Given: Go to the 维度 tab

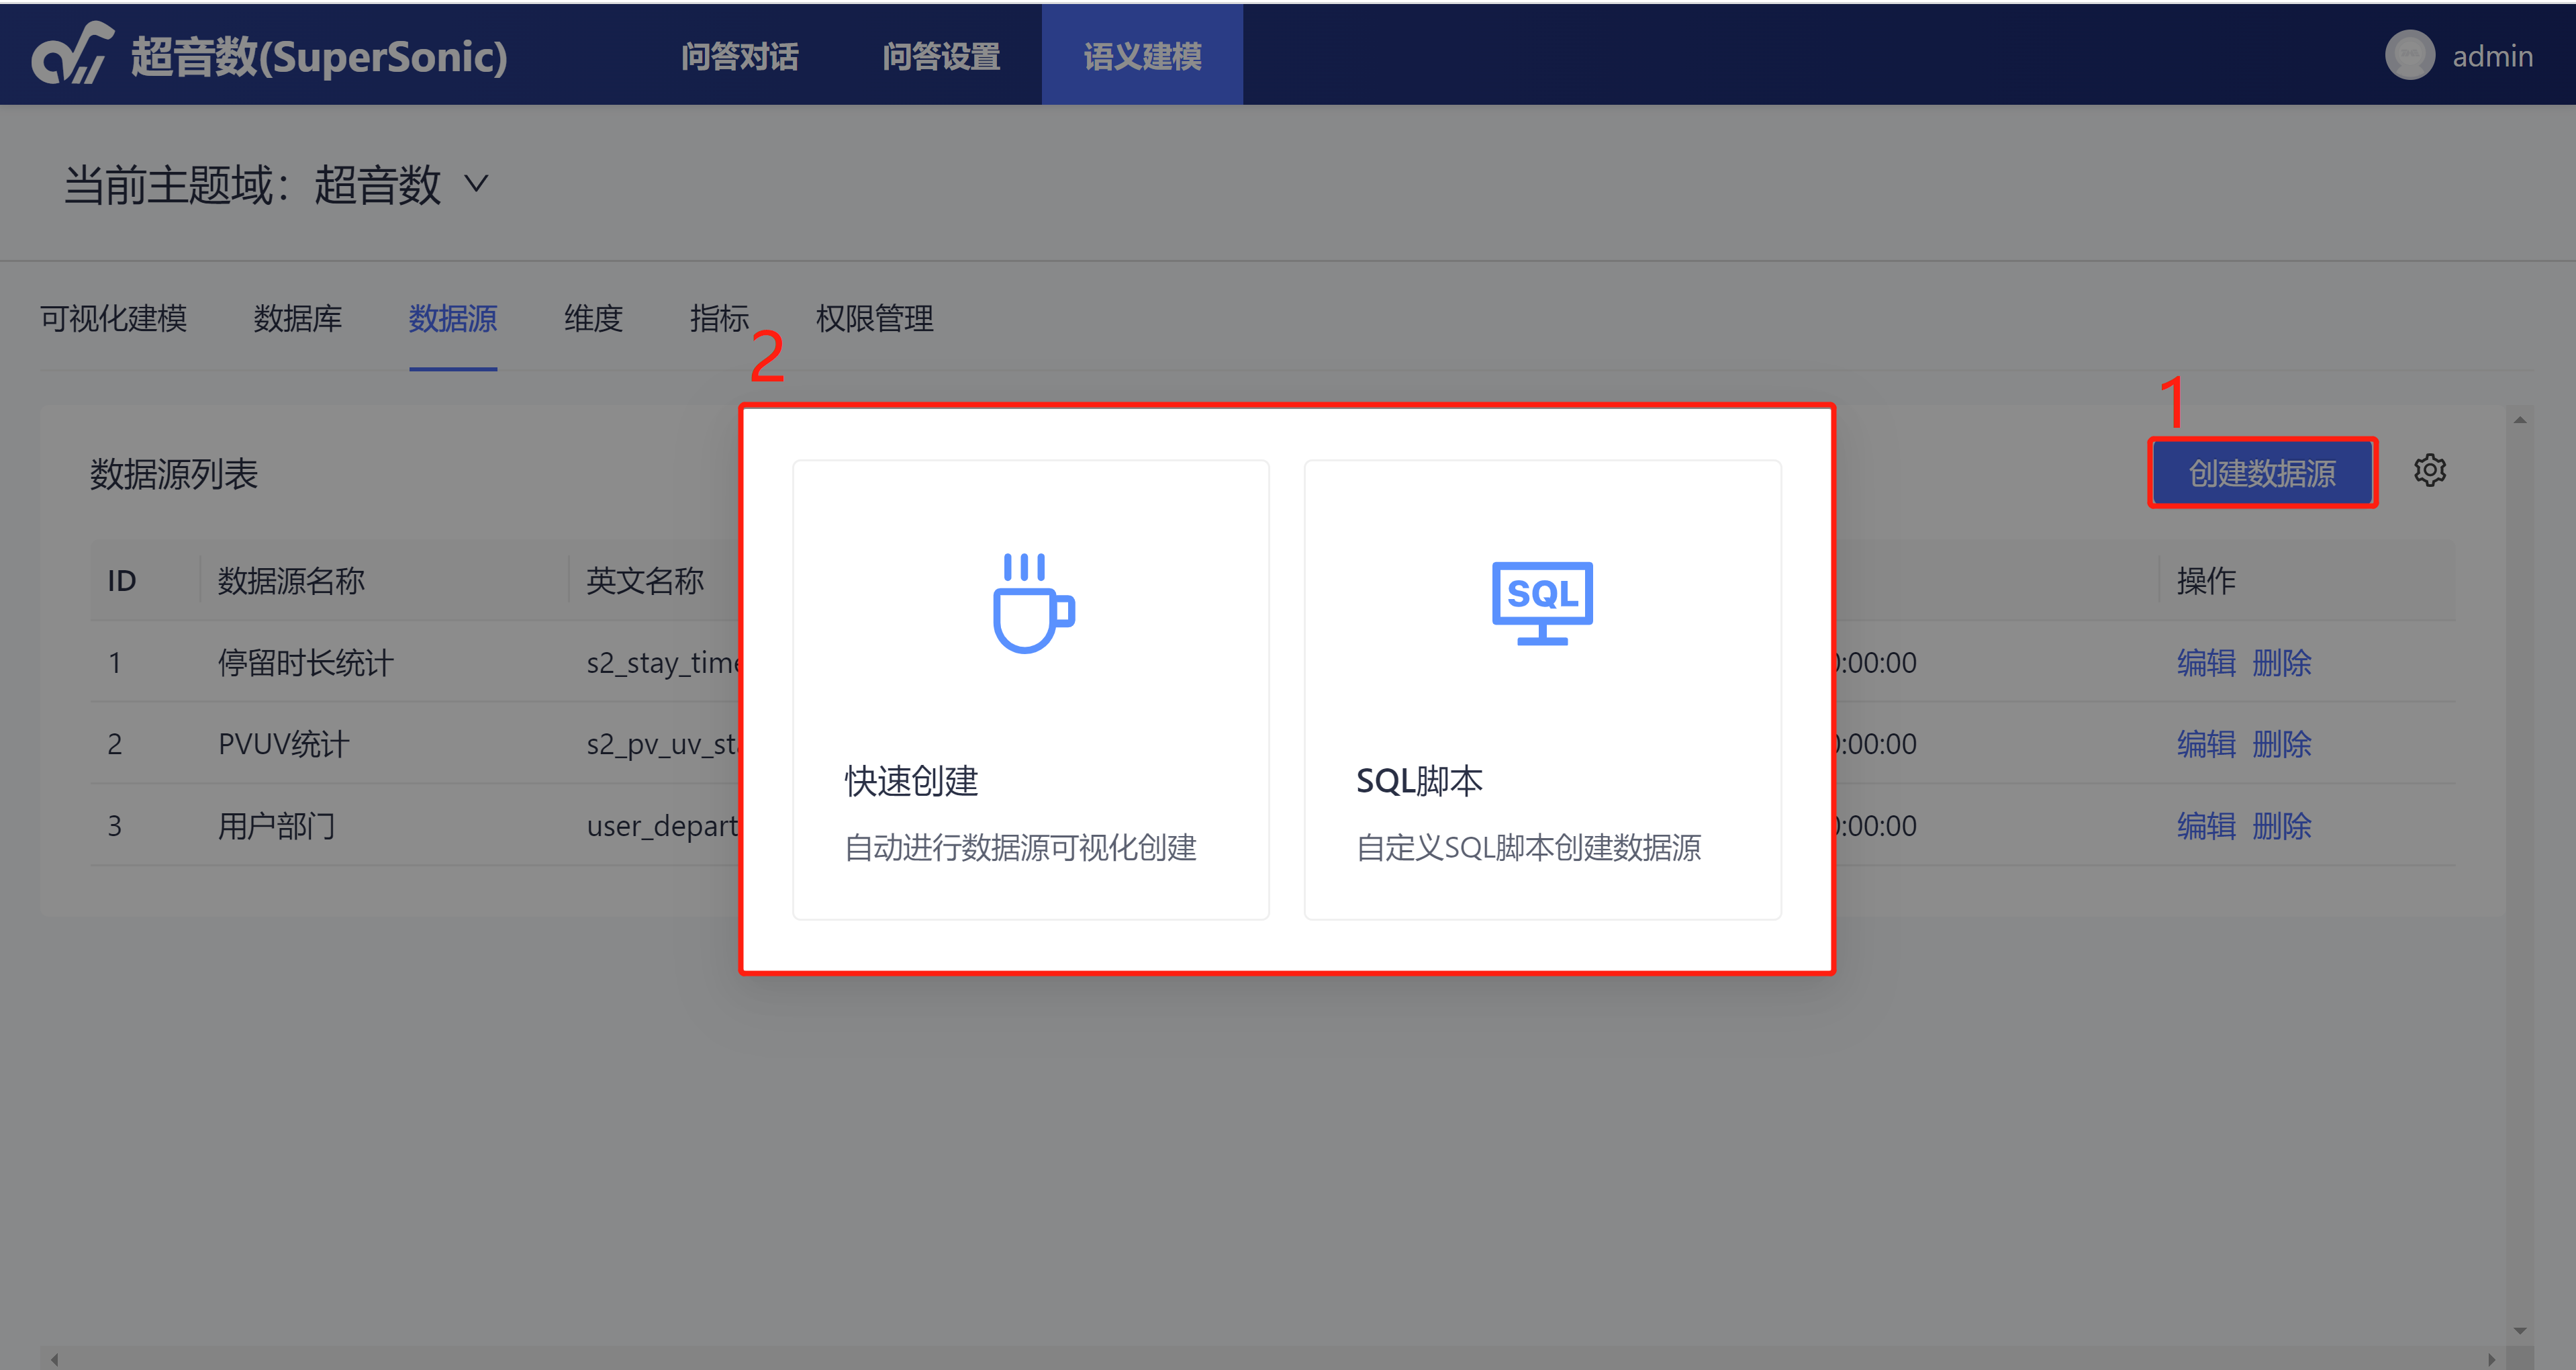Looking at the screenshot, I should 593,319.
